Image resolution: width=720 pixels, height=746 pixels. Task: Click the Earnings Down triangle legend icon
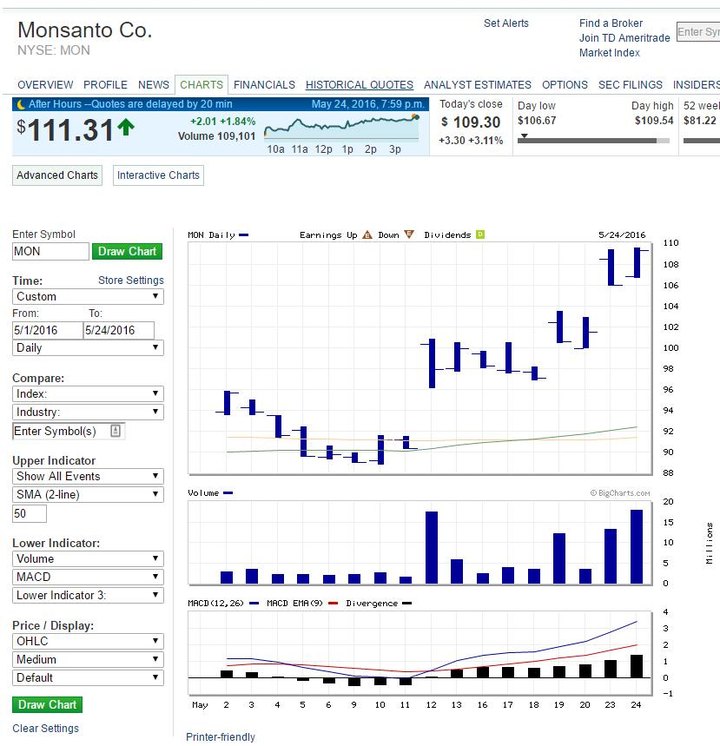point(409,235)
